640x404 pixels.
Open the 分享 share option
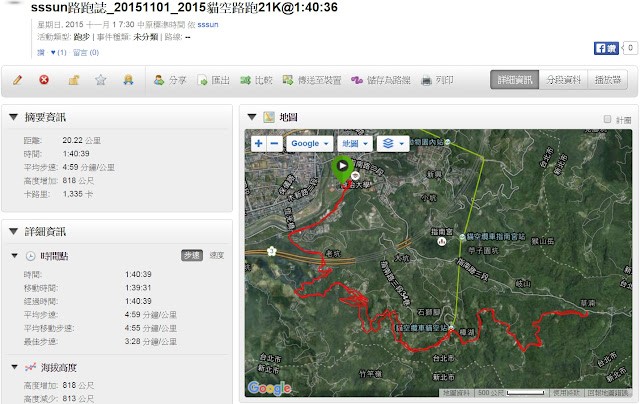[170, 80]
